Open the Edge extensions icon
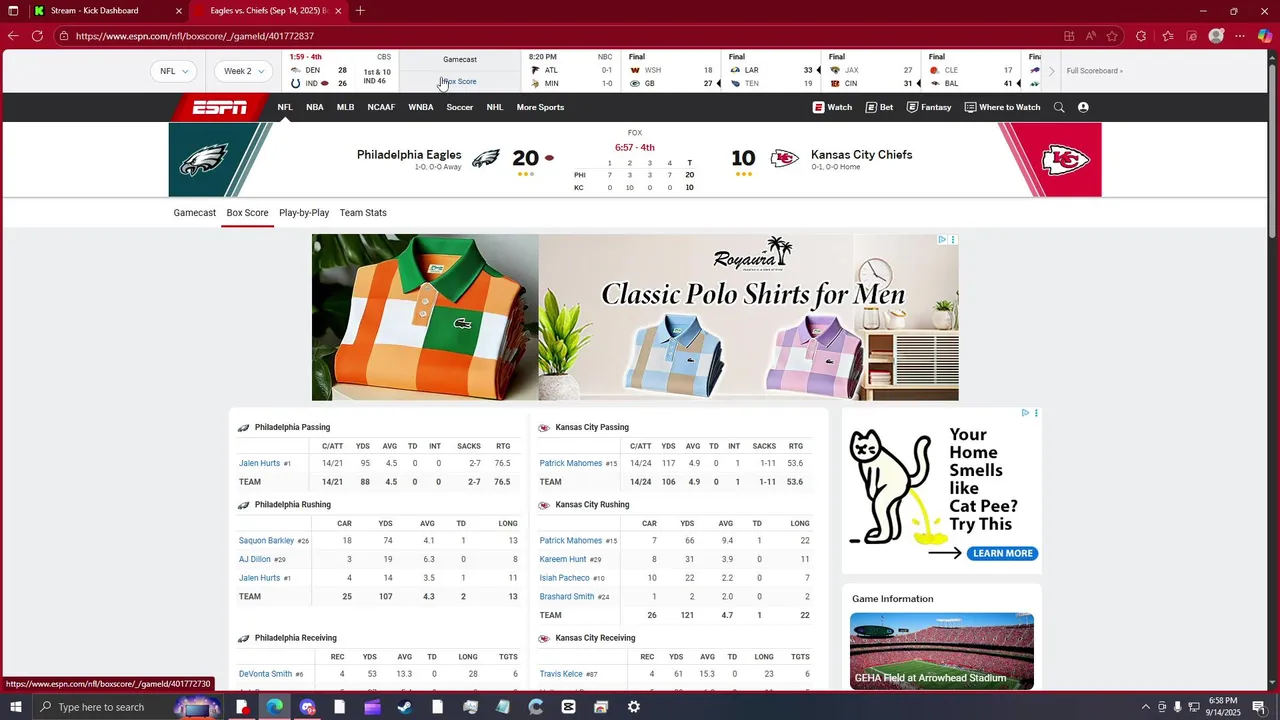The image size is (1280, 720). (1141, 36)
